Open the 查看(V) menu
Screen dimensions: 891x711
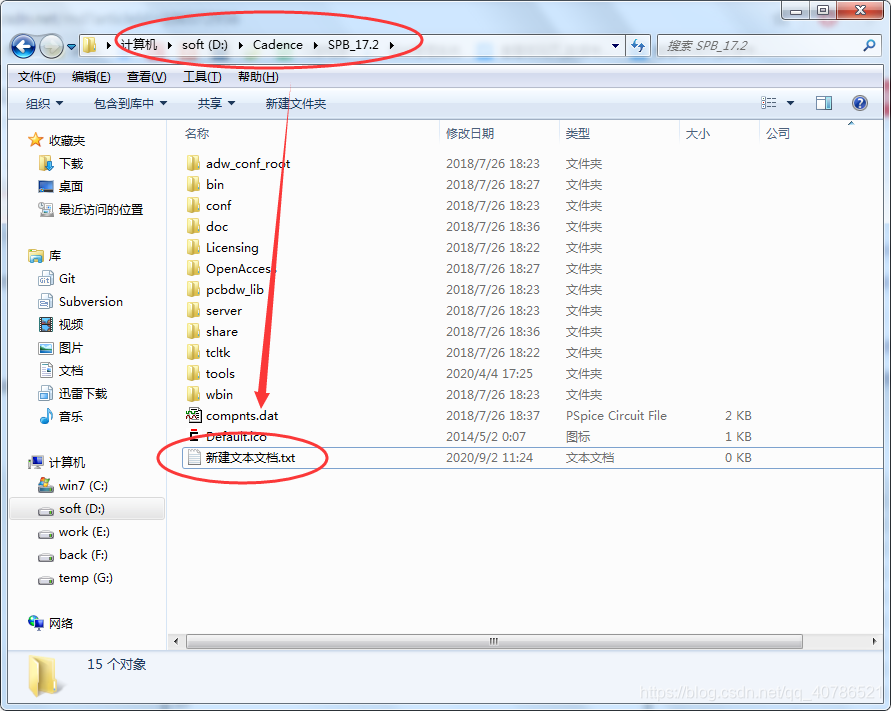tap(147, 77)
